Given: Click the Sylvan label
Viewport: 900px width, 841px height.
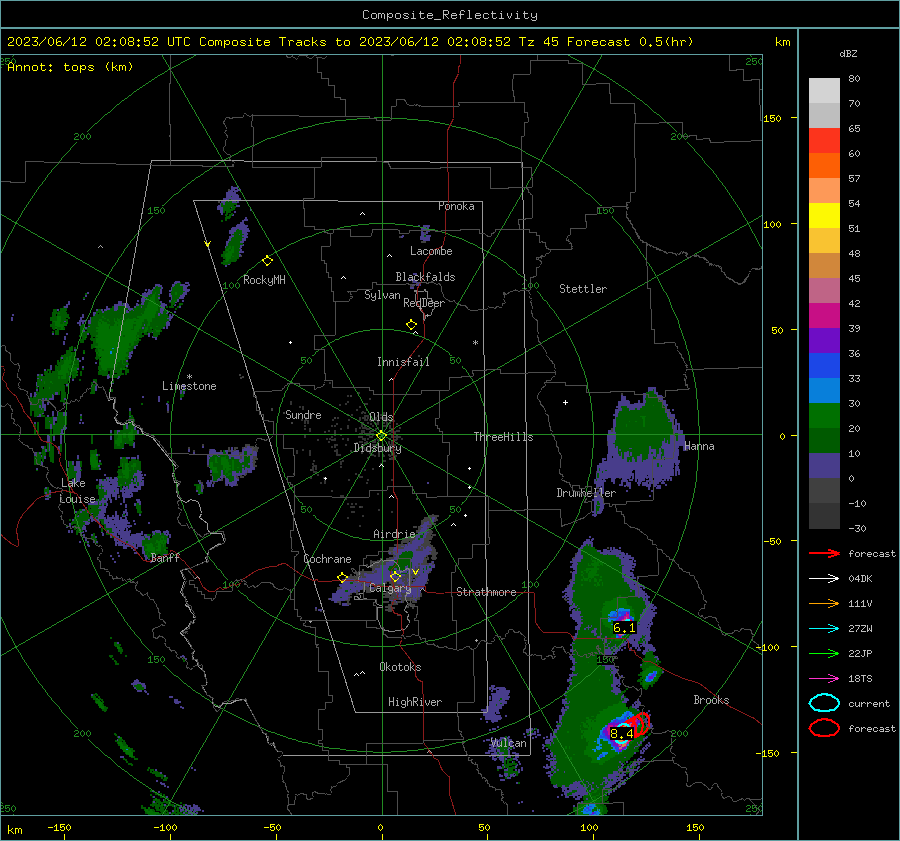Looking at the screenshot, I should pyautogui.click(x=382, y=295).
